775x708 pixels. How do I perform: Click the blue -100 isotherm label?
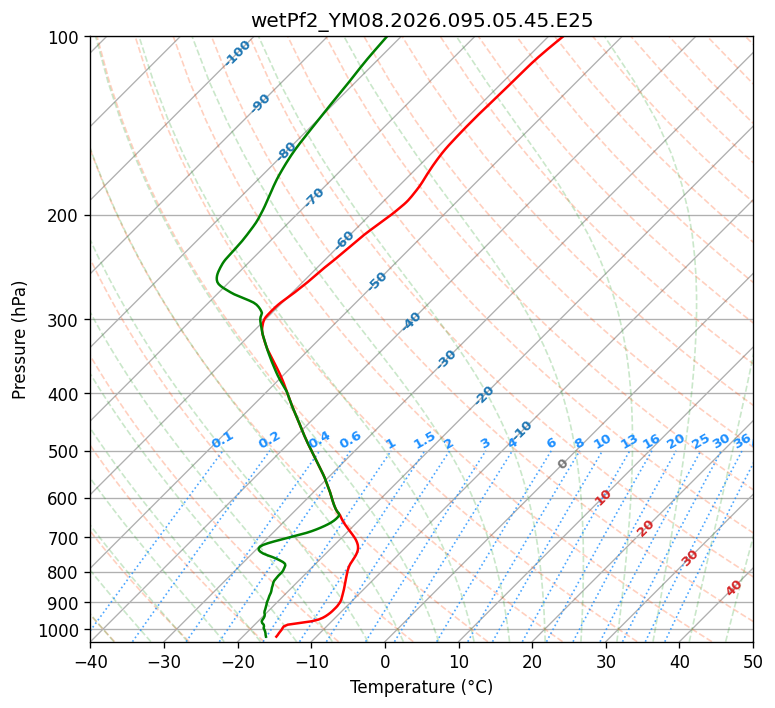pos(237,53)
